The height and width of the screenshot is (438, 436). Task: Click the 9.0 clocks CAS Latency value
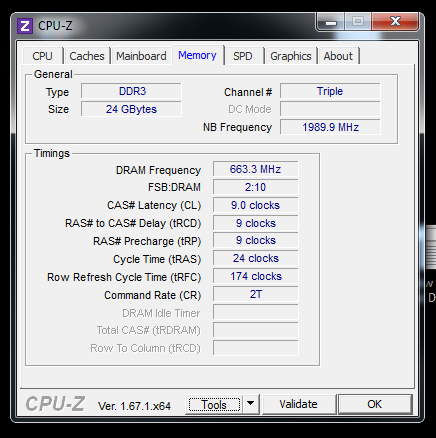pos(256,205)
